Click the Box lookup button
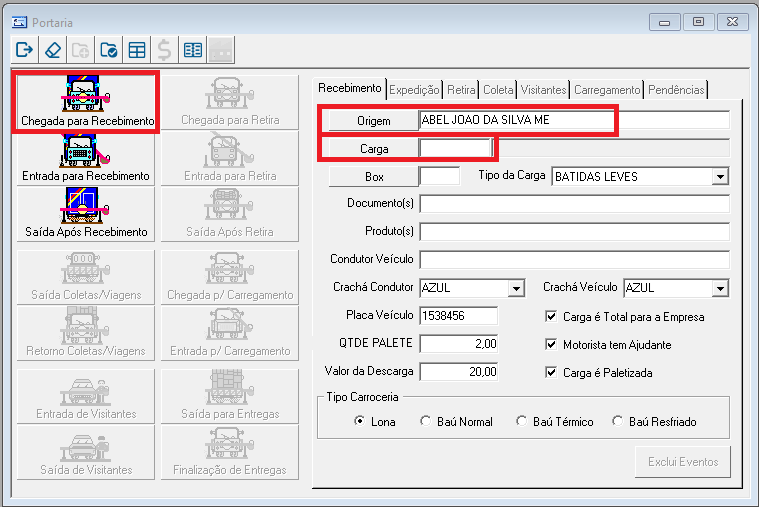Image resolution: width=759 pixels, height=507 pixels. (x=374, y=177)
